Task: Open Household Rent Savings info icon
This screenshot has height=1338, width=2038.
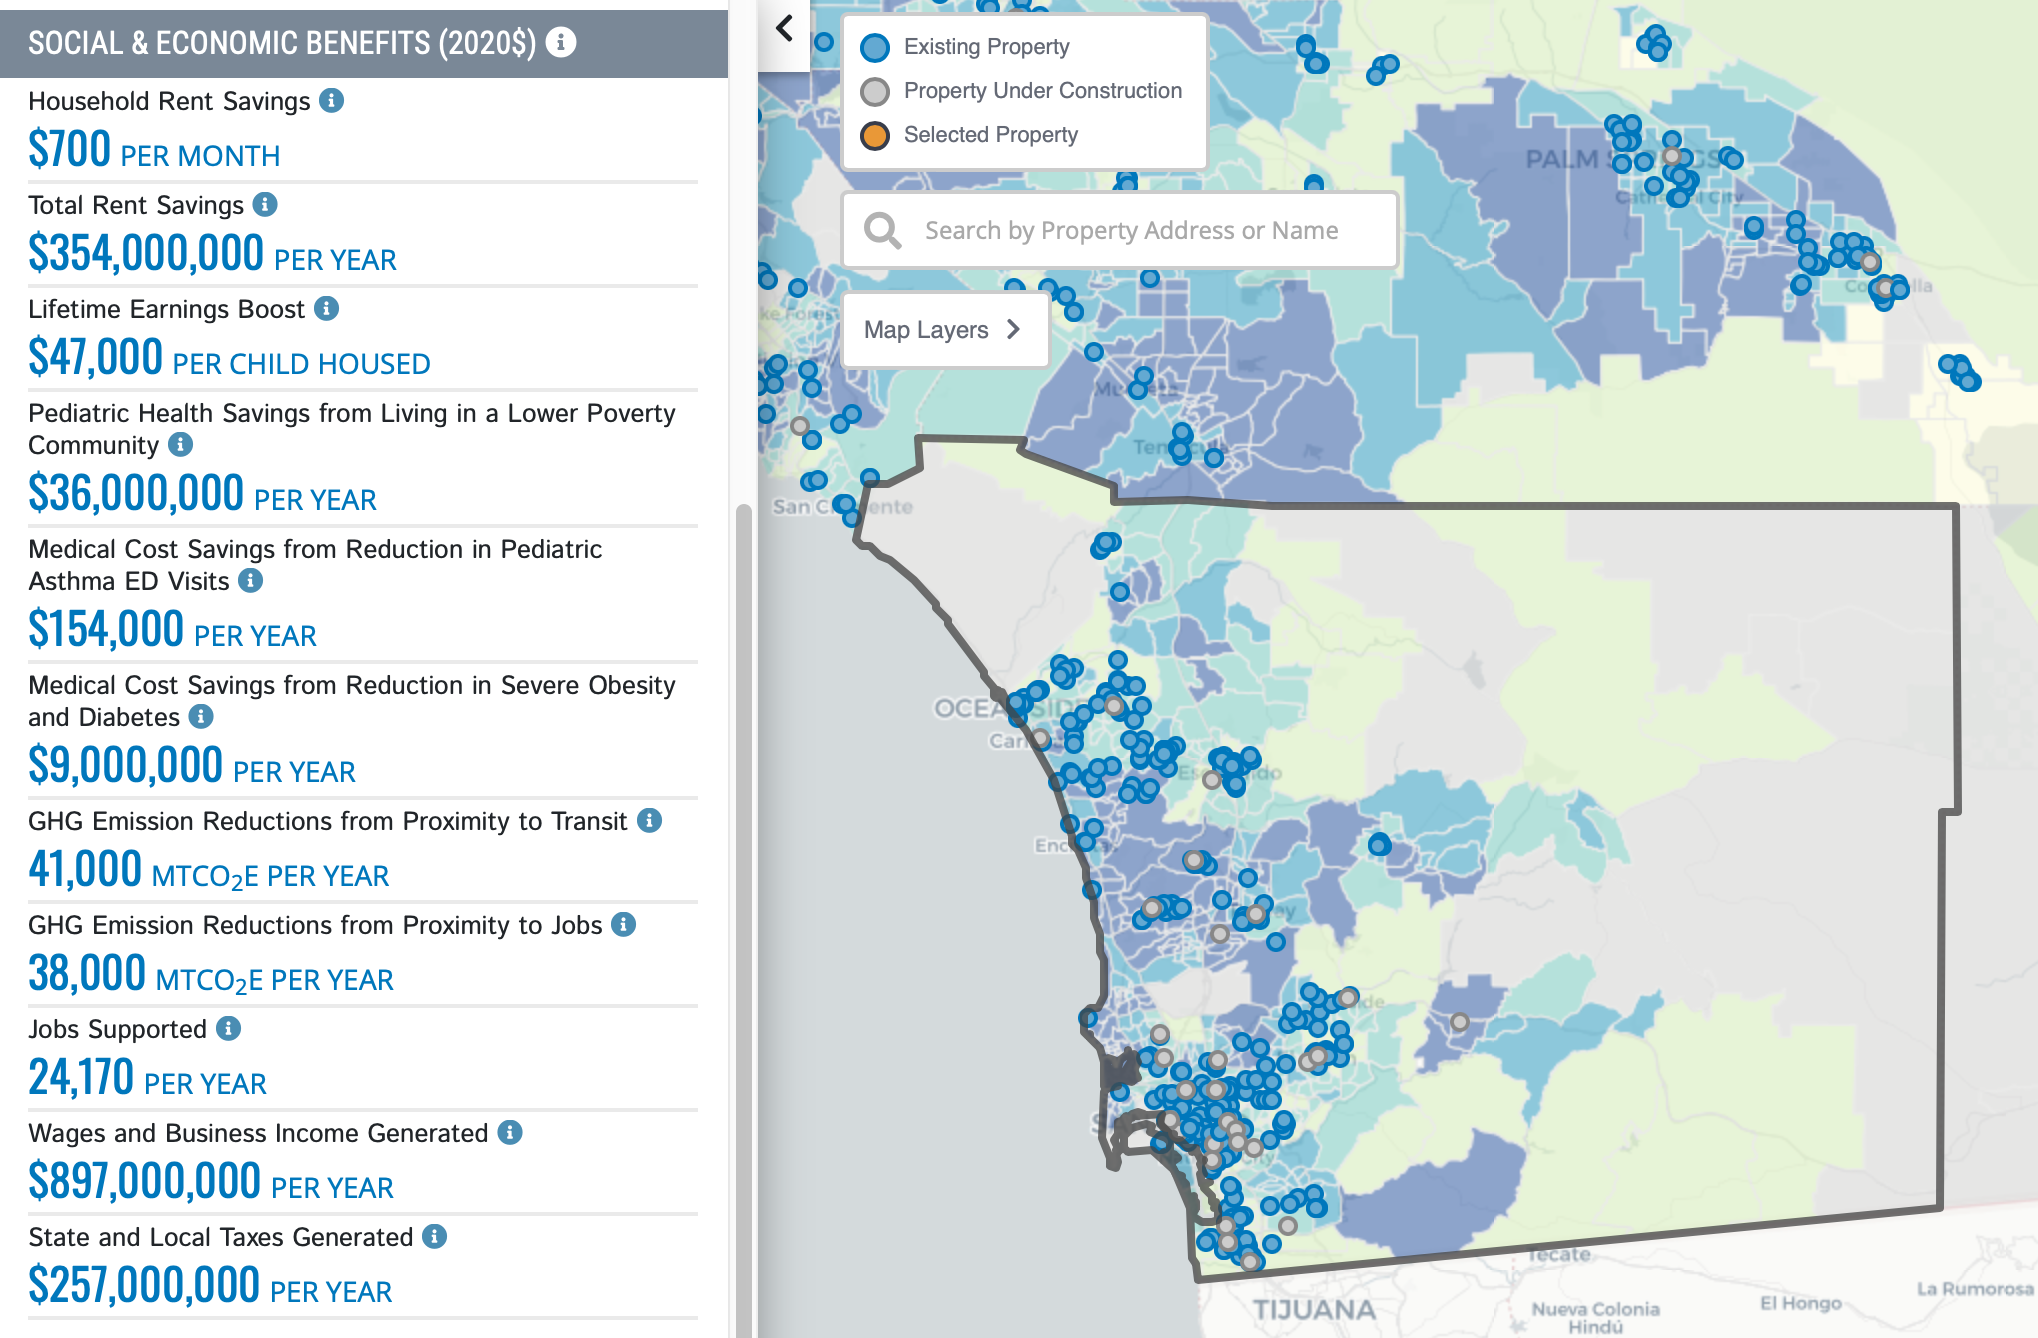Action: coord(331,100)
